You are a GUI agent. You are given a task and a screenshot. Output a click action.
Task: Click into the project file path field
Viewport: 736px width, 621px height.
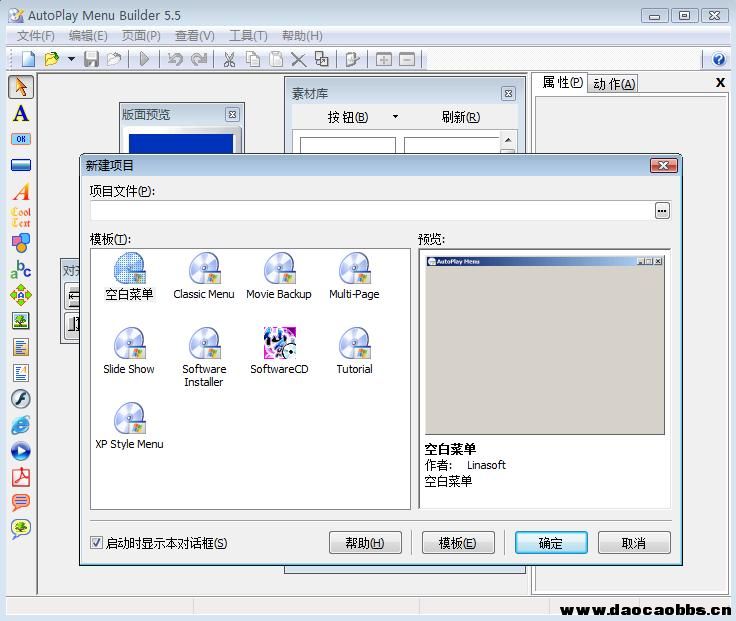370,210
